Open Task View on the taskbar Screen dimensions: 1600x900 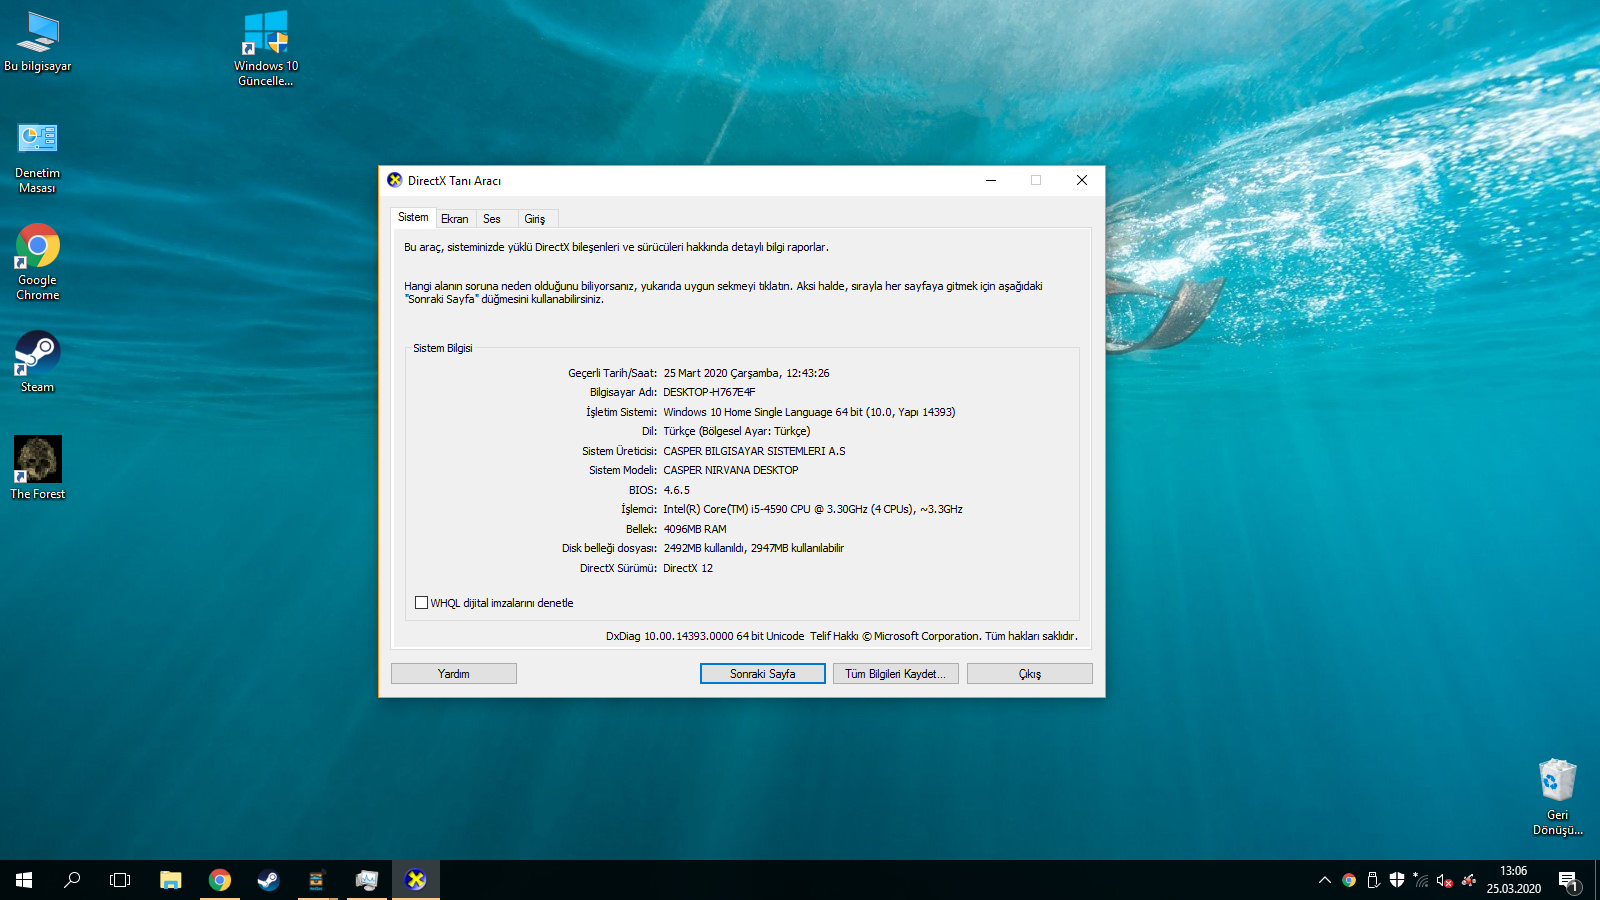click(x=120, y=880)
